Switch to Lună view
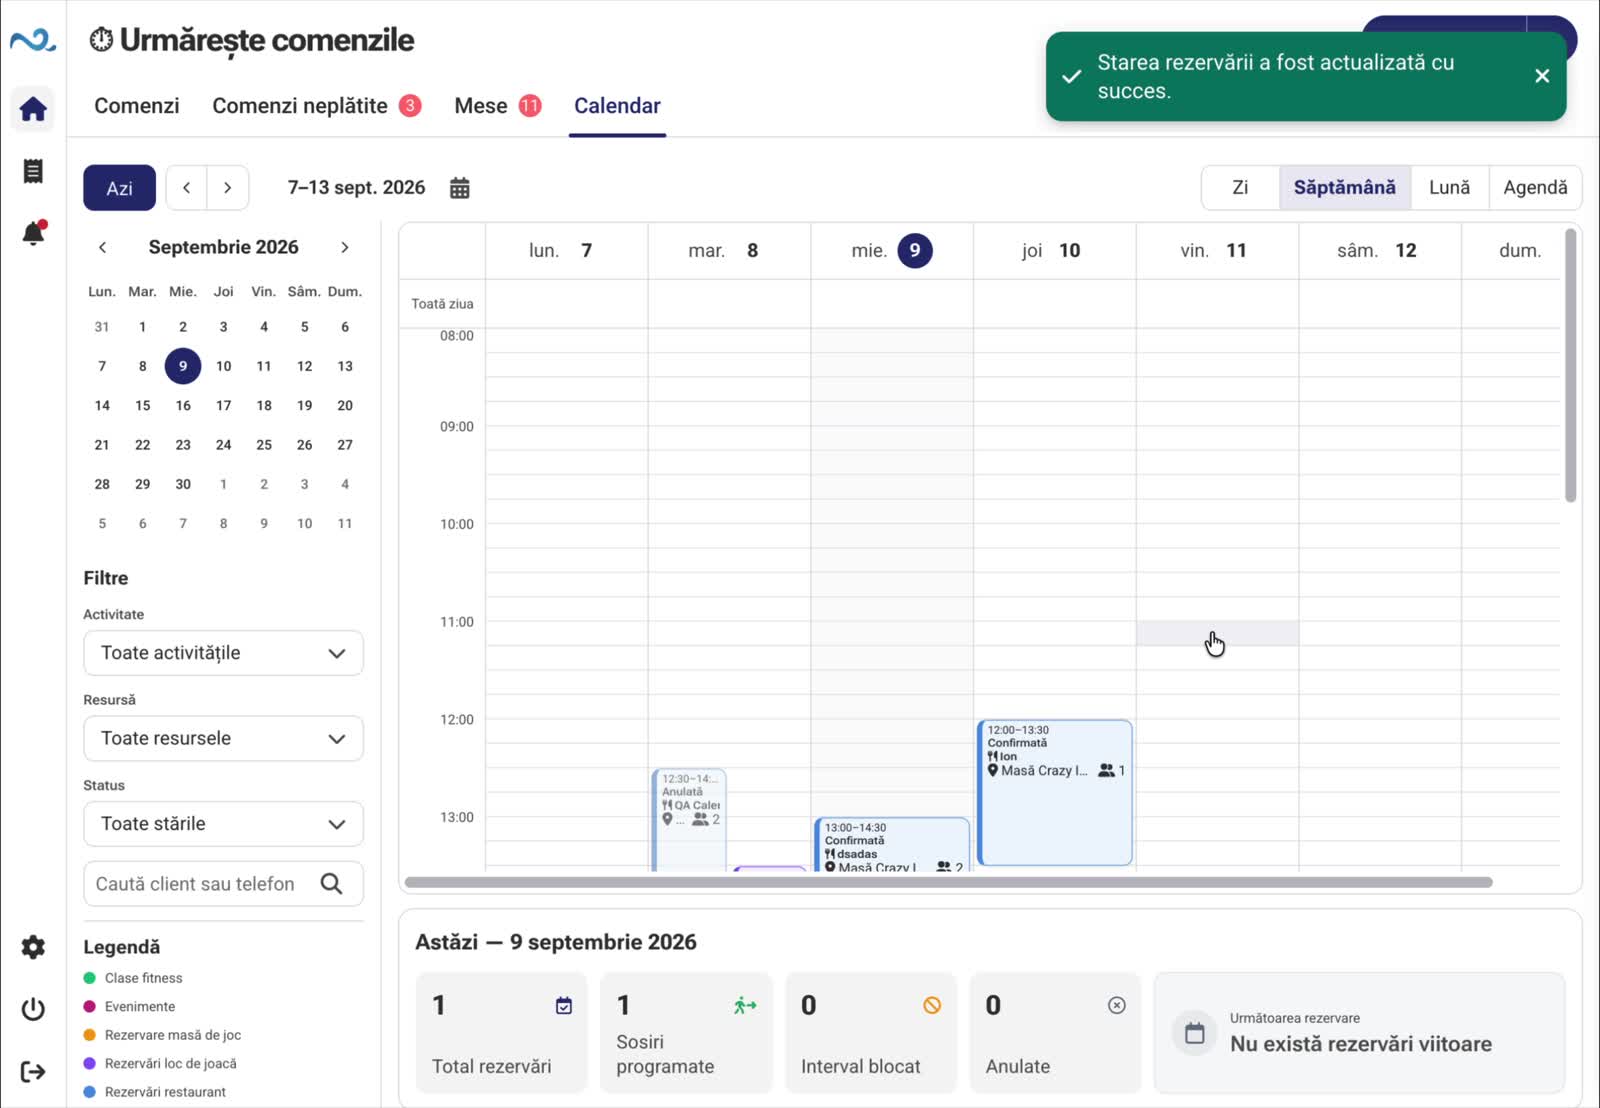The height and width of the screenshot is (1108, 1600). [x=1450, y=188]
